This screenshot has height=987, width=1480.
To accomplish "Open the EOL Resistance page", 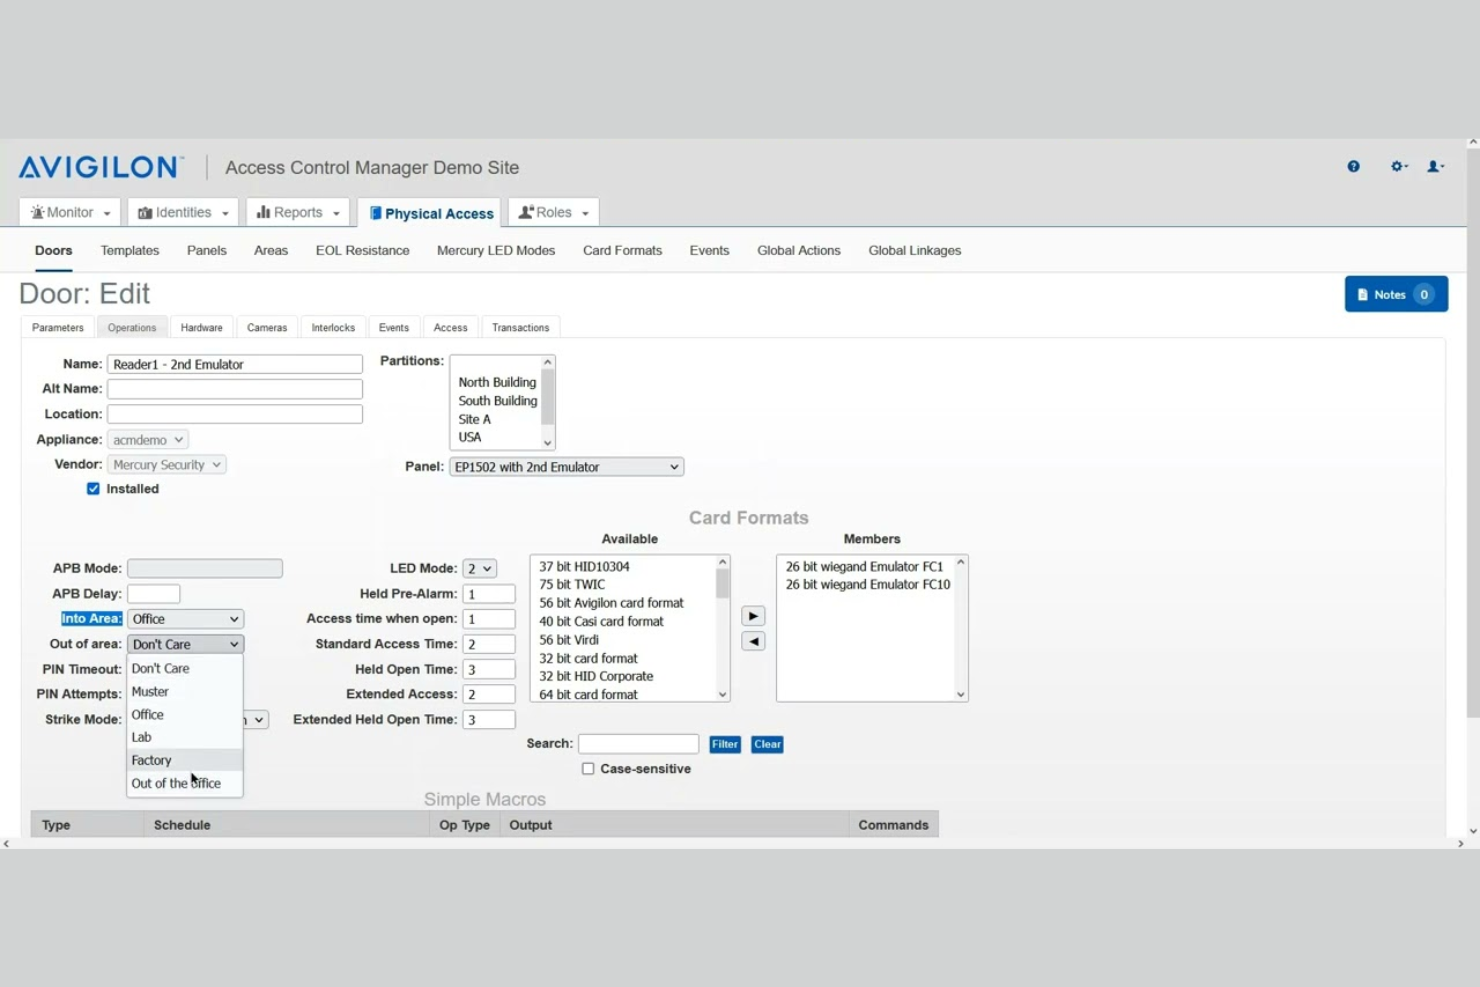I will 363,251.
